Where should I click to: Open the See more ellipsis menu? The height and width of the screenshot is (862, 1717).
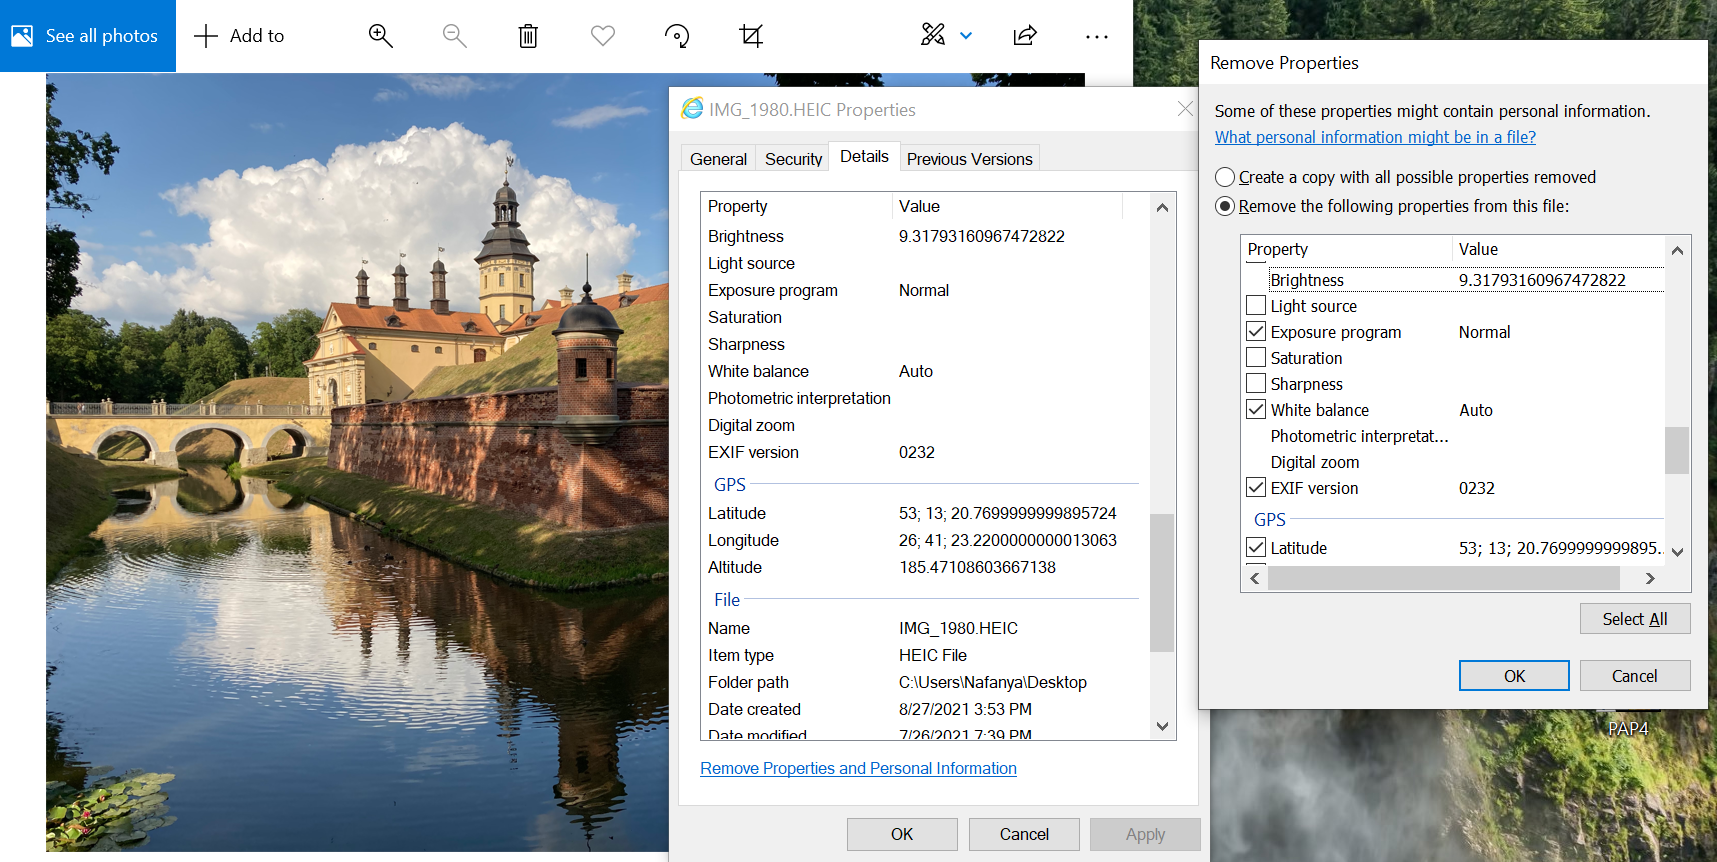(1097, 36)
